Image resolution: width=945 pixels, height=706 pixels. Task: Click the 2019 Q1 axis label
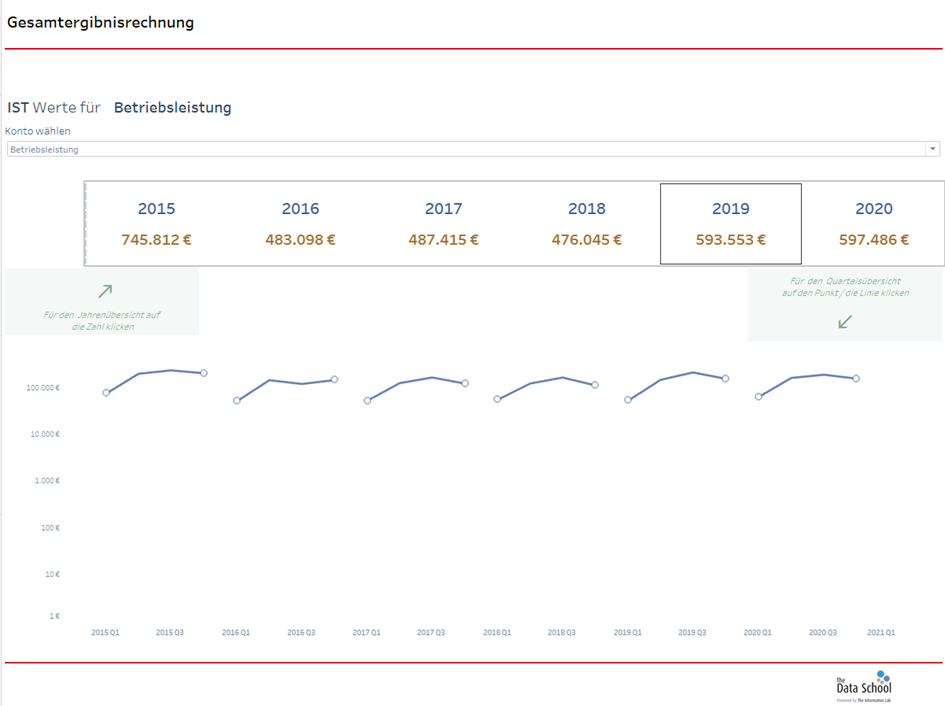pyautogui.click(x=627, y=632)
